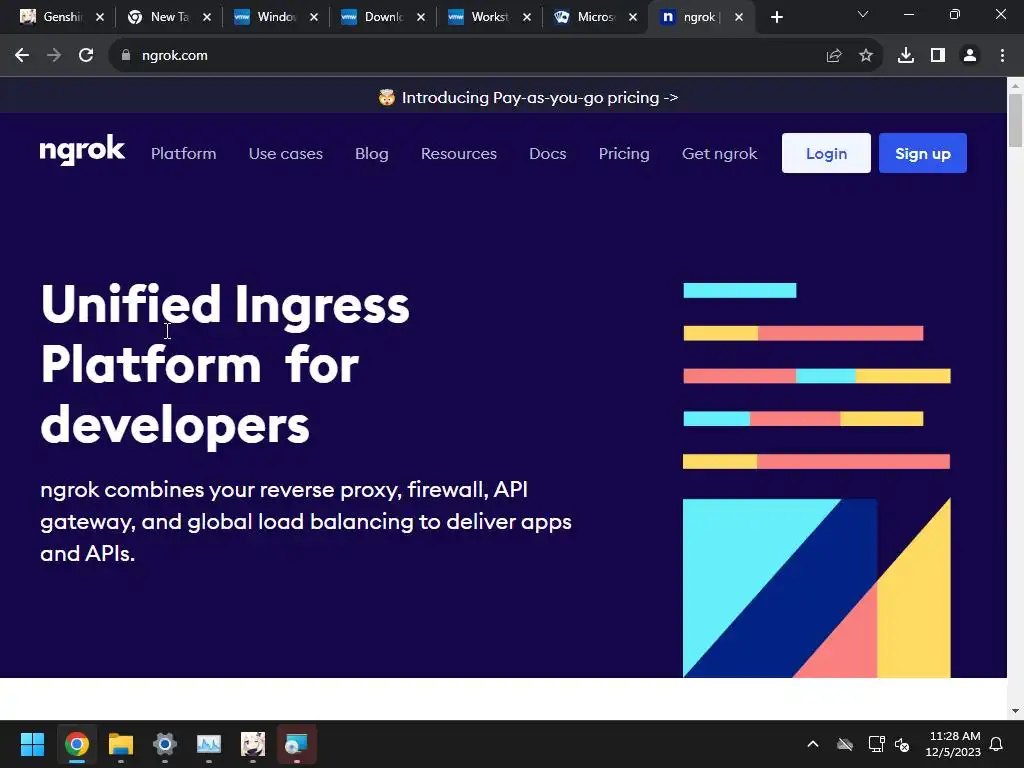
Task: Click the address bar URL ngrok.com
Action: point(175,56)
